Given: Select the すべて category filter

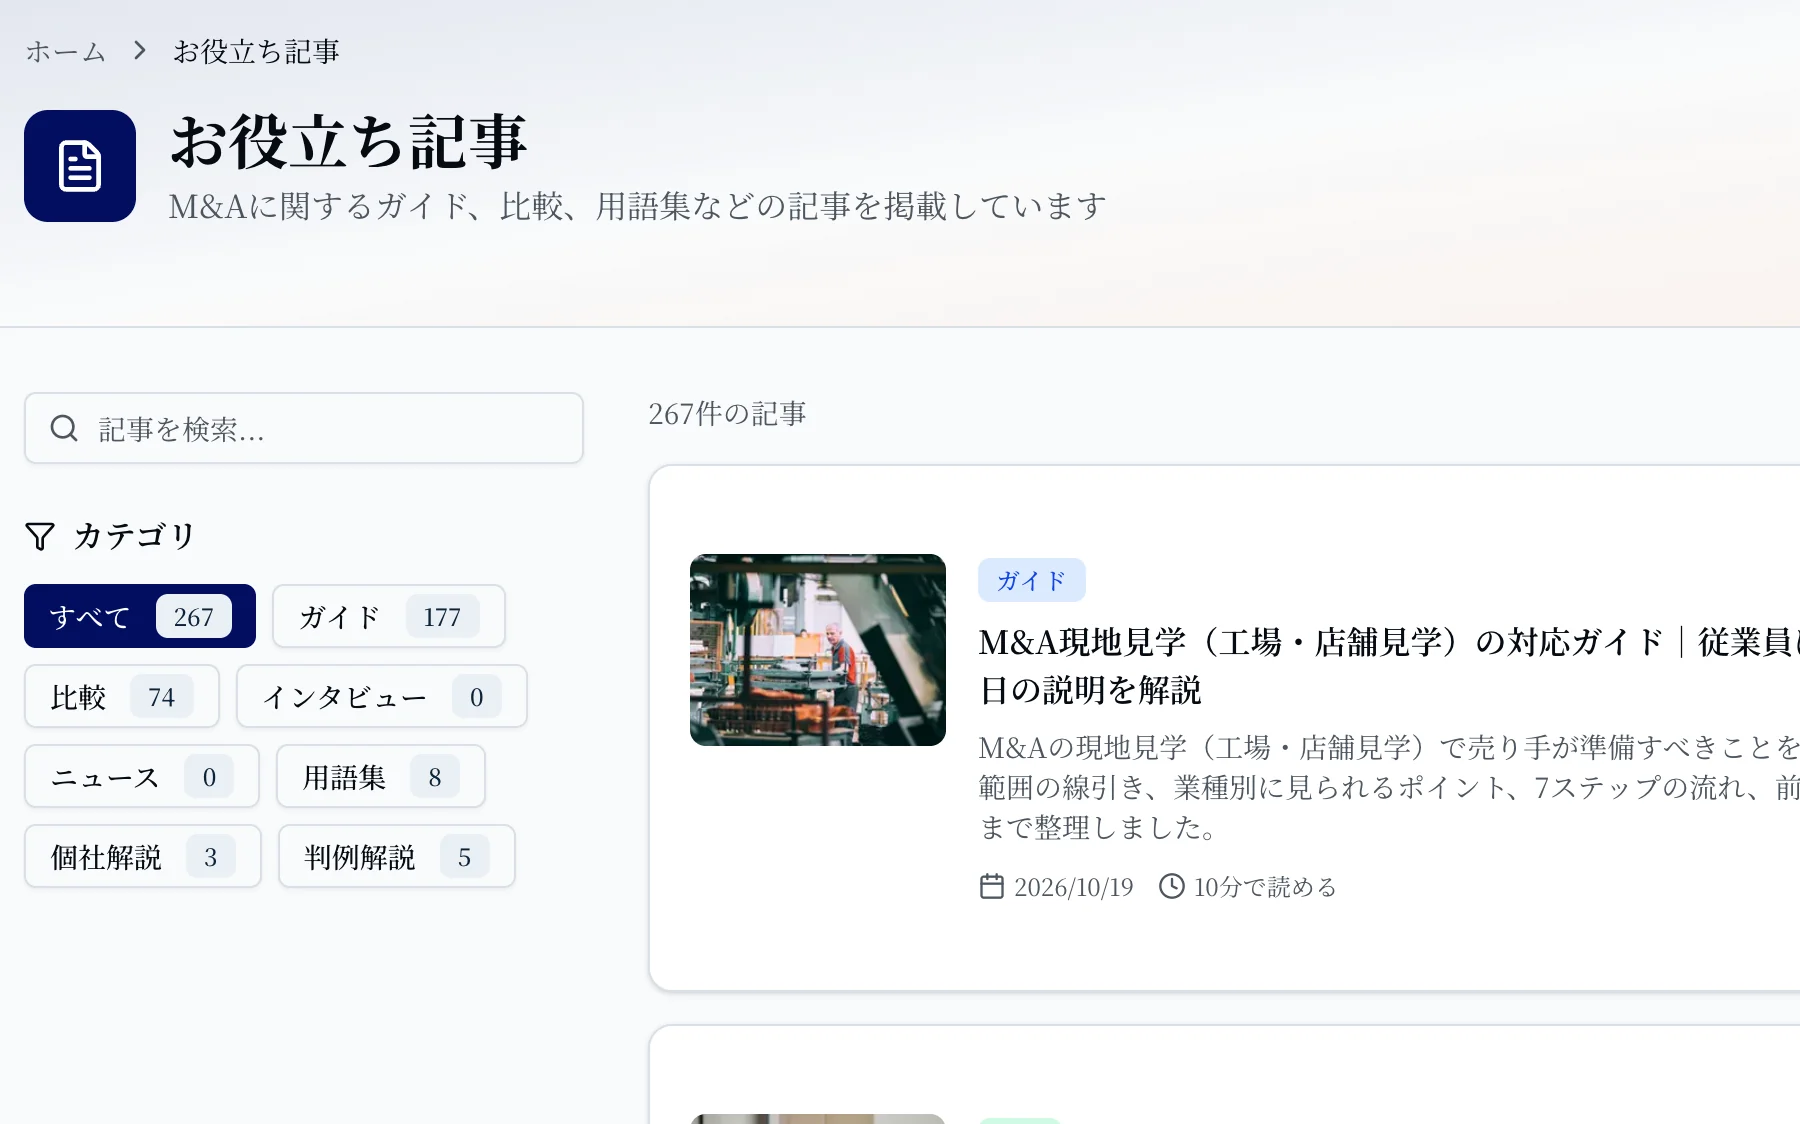Looking at the screenshot, I should click(x=140, y=616).
